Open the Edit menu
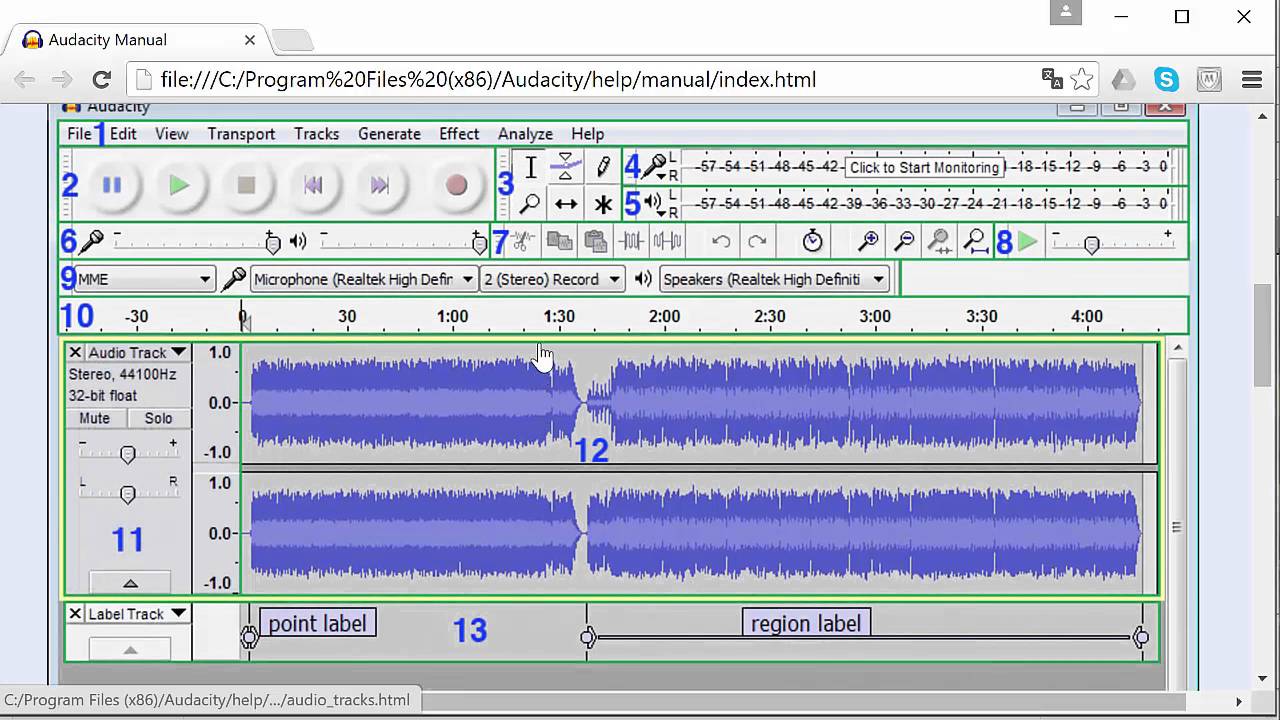This screenshot has width=1280, height=720. (123, 134)
